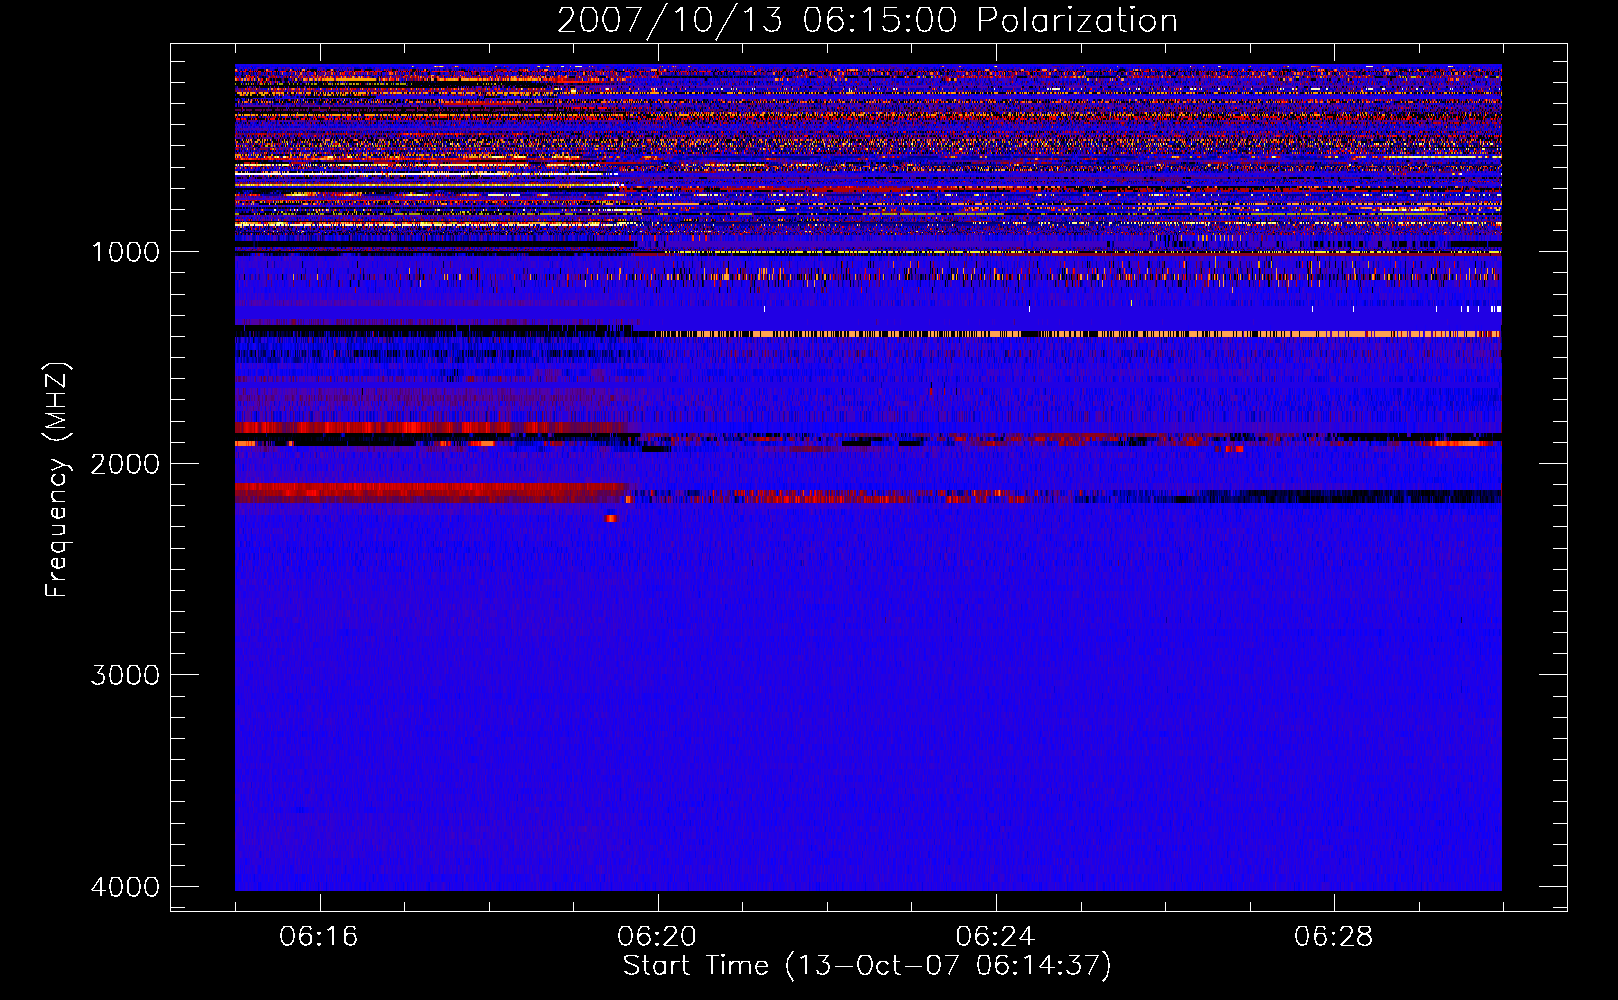Click the 06:20 time tick label
Image resolution: width=1618 pixels, height=1000 pixels.
pos(657,936)
